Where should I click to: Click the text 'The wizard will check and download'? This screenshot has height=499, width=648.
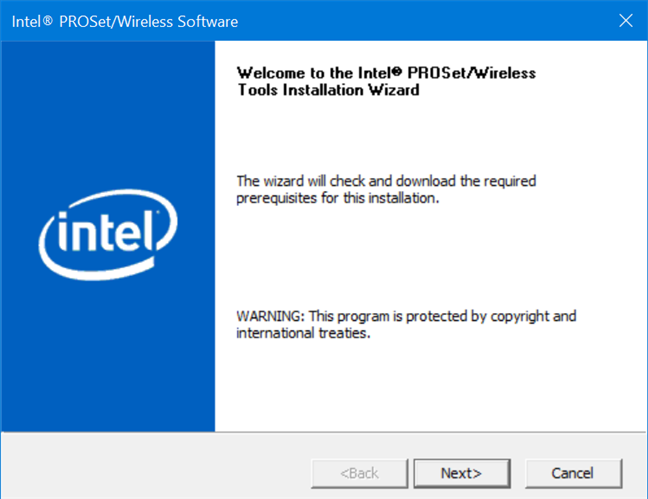[x=346, y=181]
